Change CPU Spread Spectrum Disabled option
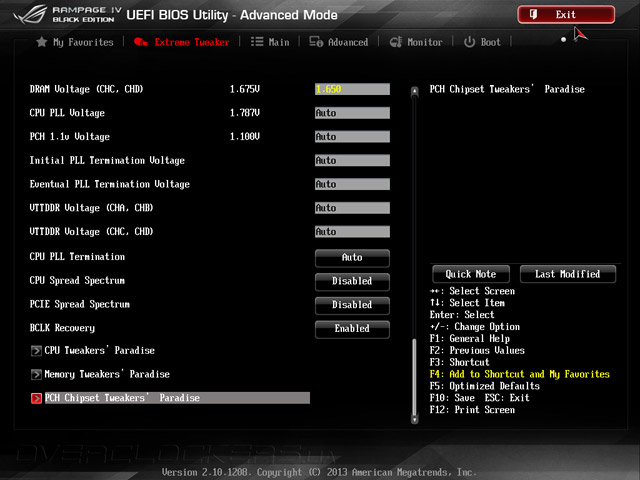640x480 pixels. click(352, 281)
